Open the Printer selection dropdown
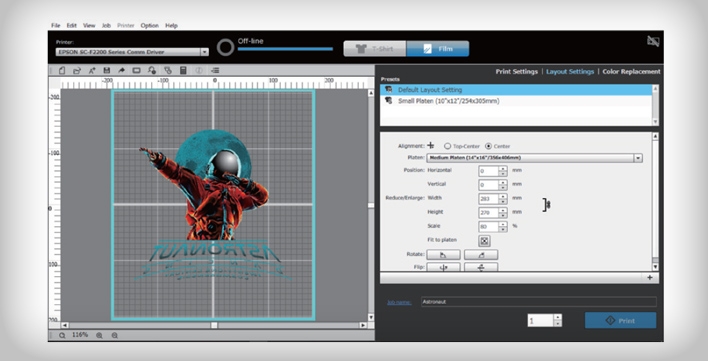708x361 pixels. click(x=205, y=52)
